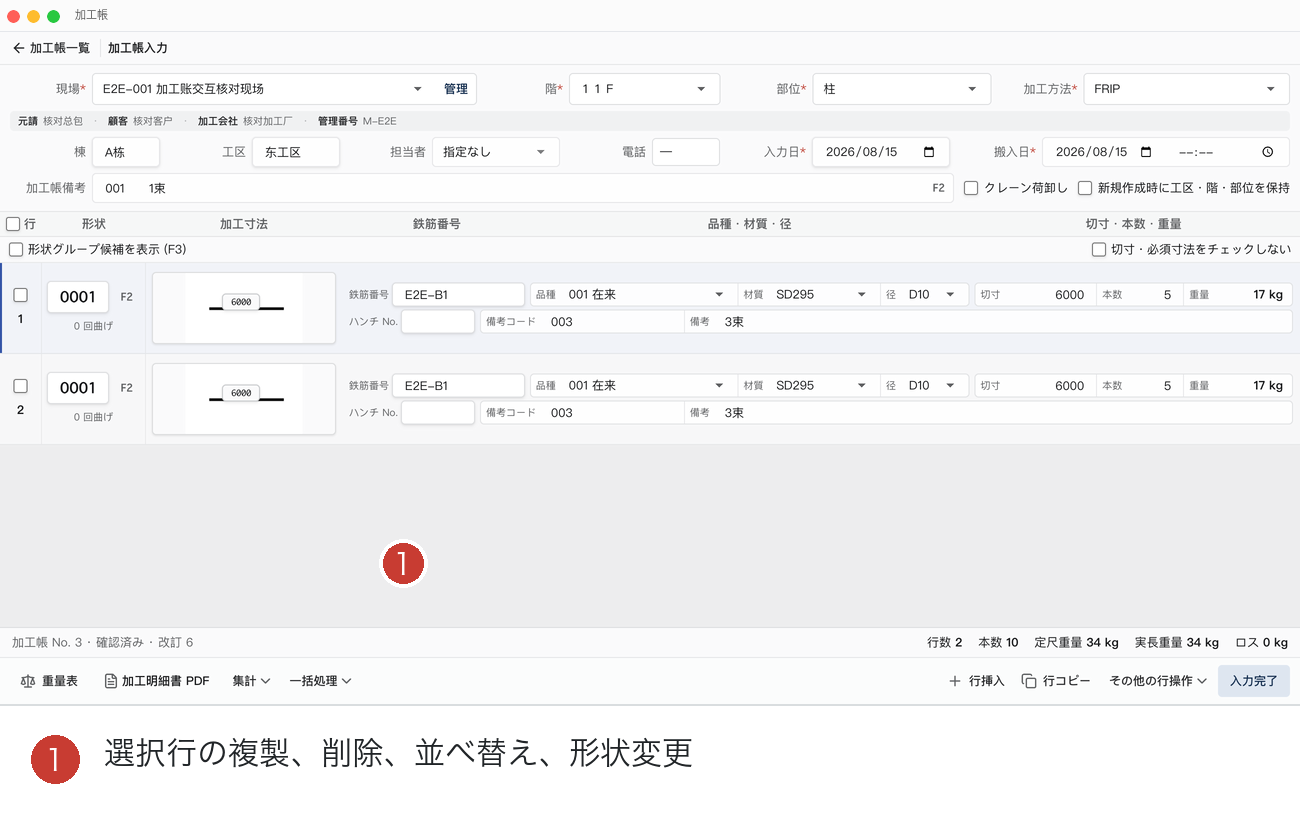Open calendar picker in 入力日 field
The width and height of the screenshot is (1300, 814).
pos(929,152)
